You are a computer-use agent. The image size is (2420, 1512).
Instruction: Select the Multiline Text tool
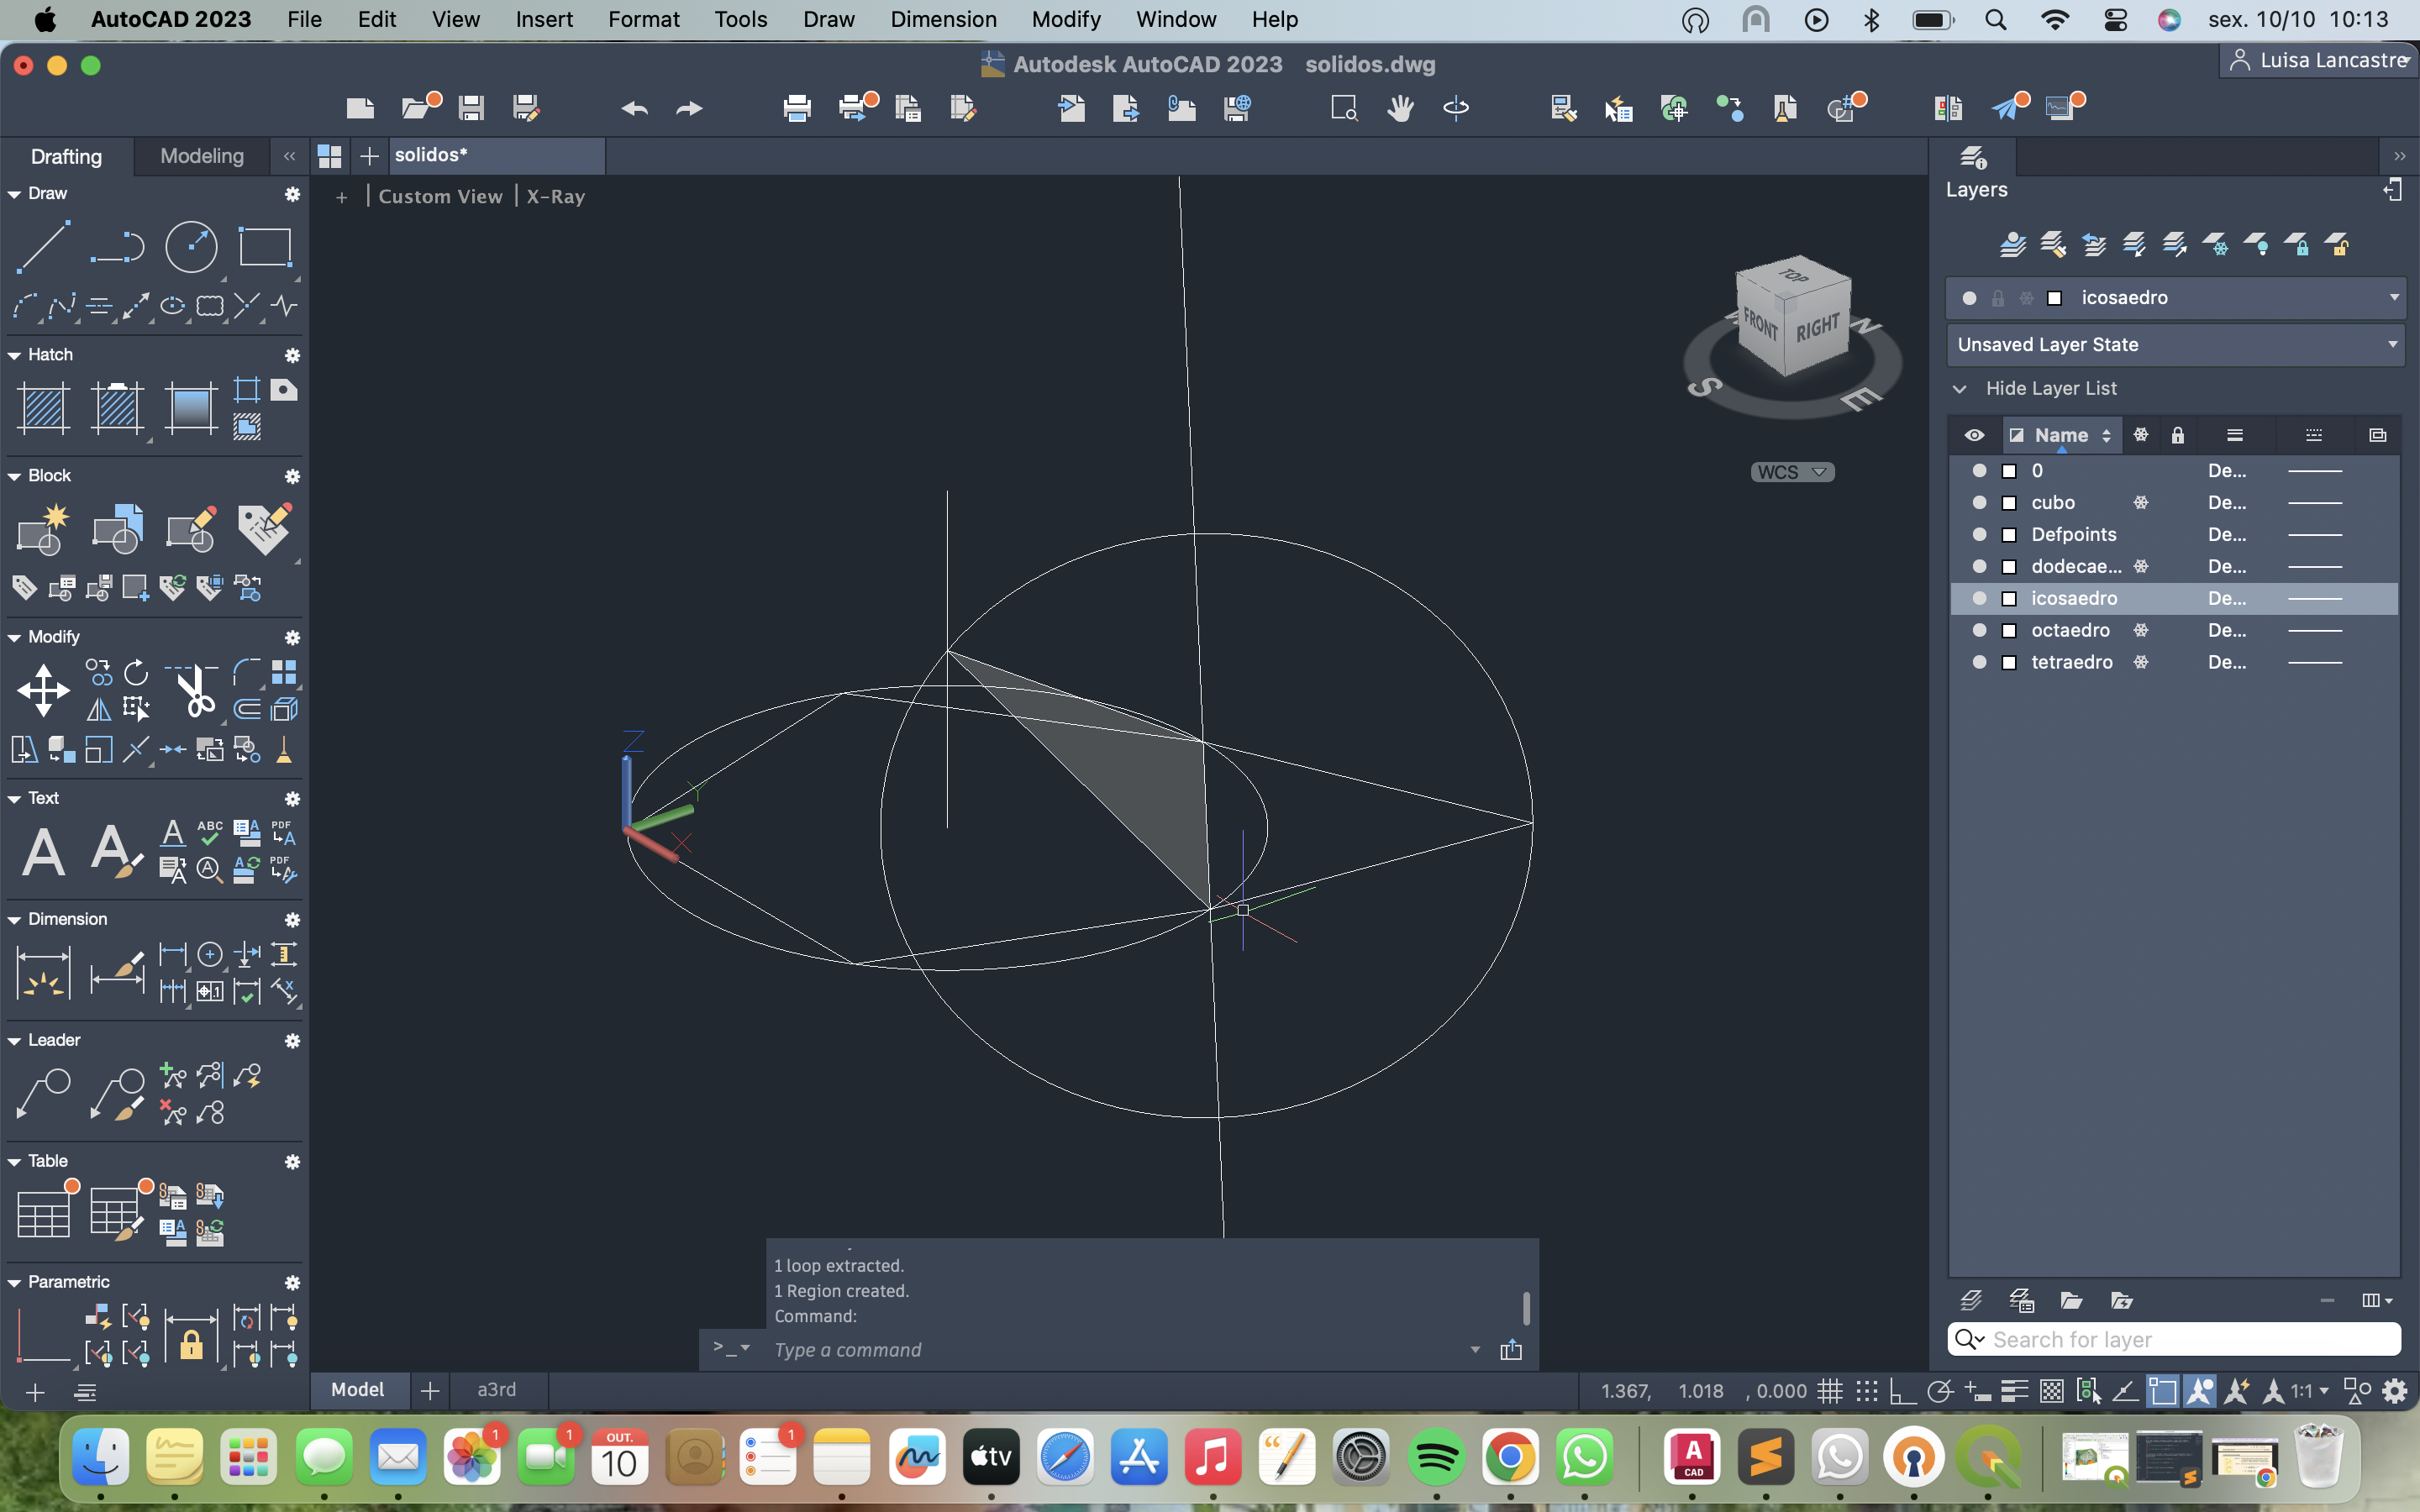43,852
